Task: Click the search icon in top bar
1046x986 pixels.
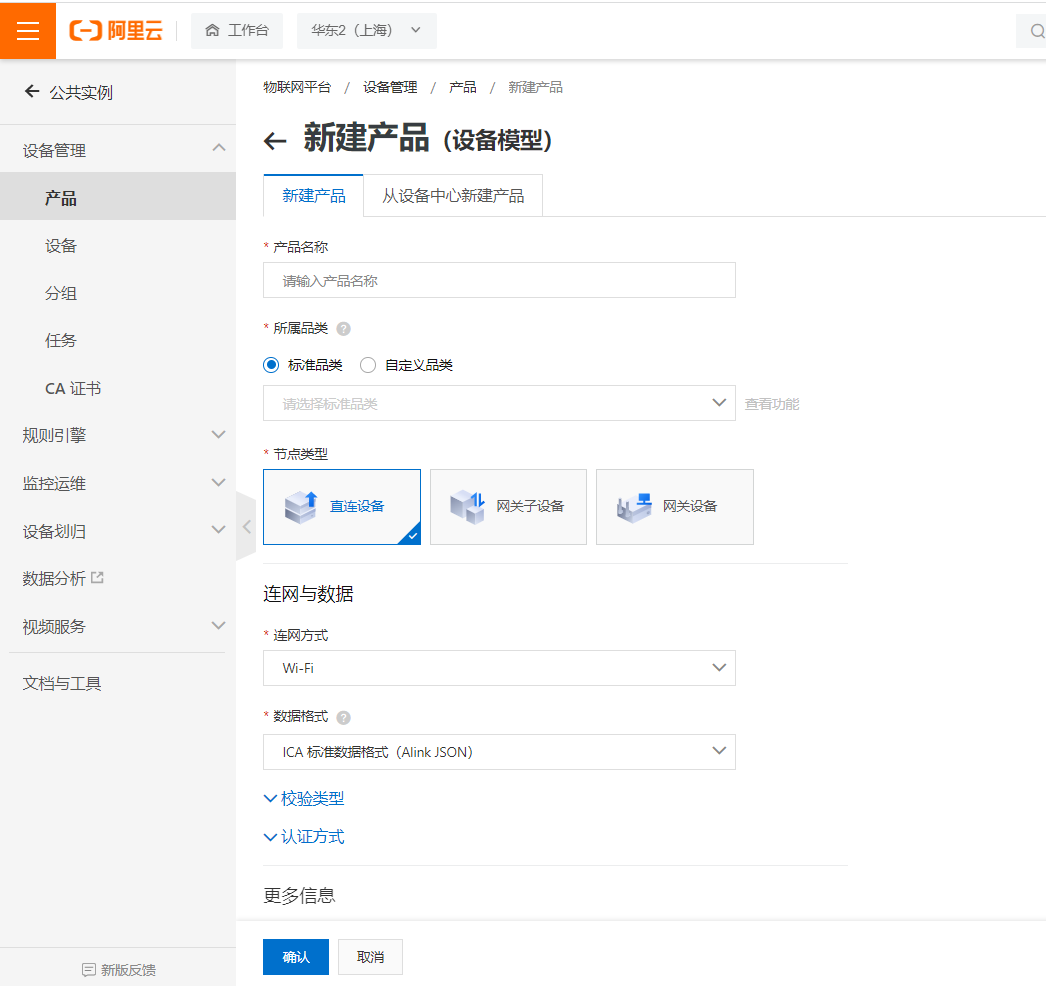Action: pos(1037,31)
